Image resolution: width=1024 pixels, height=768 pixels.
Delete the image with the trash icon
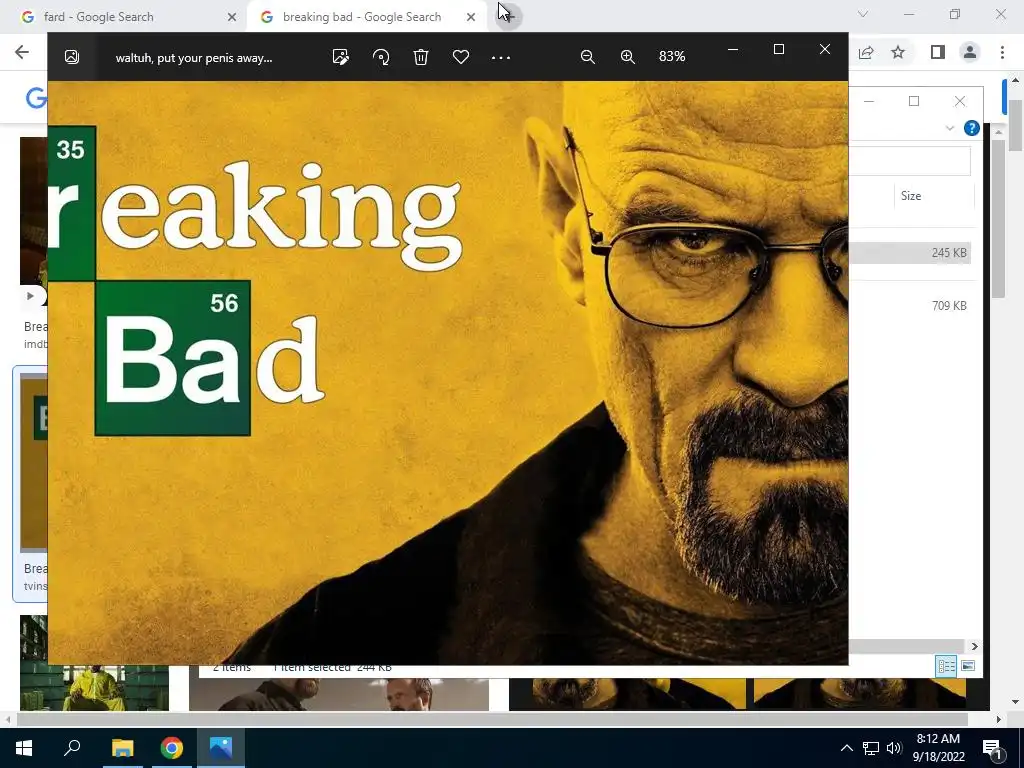point(421,57)
